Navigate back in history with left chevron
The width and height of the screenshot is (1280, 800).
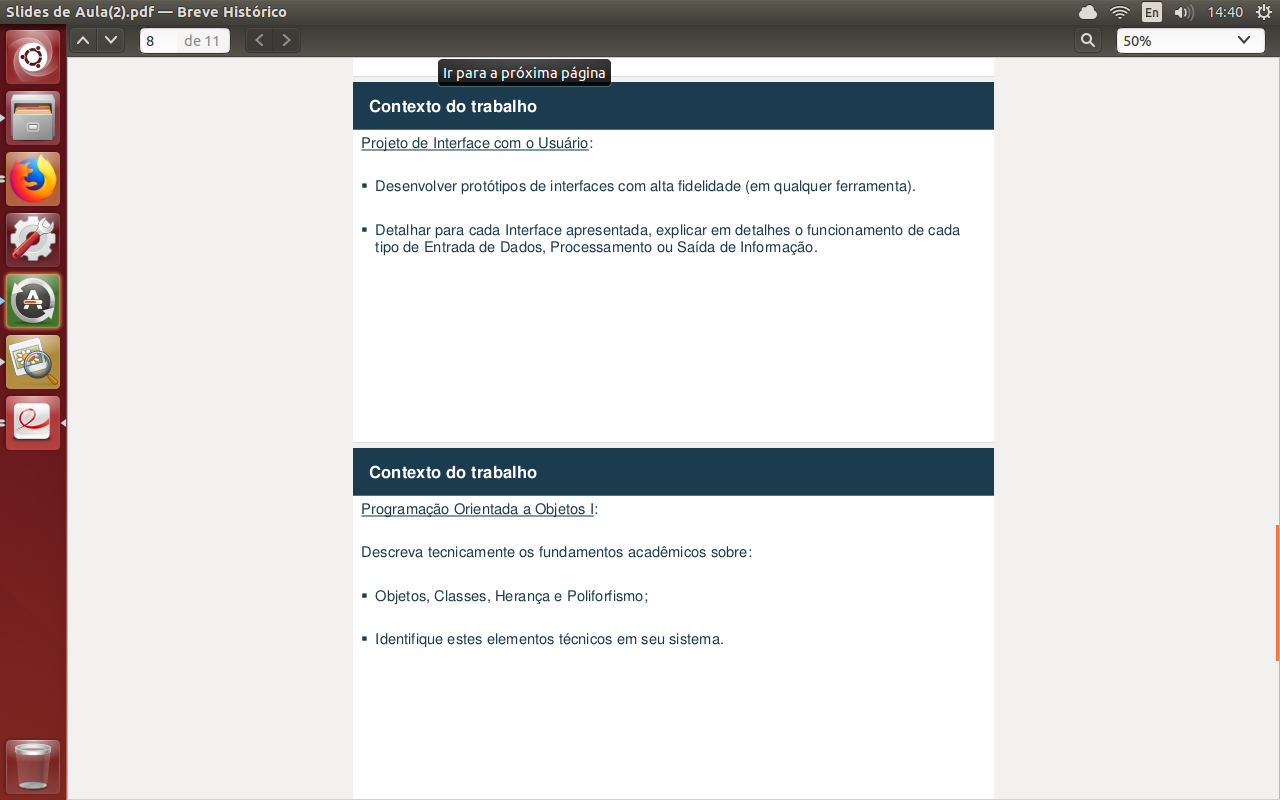(260, 41)
